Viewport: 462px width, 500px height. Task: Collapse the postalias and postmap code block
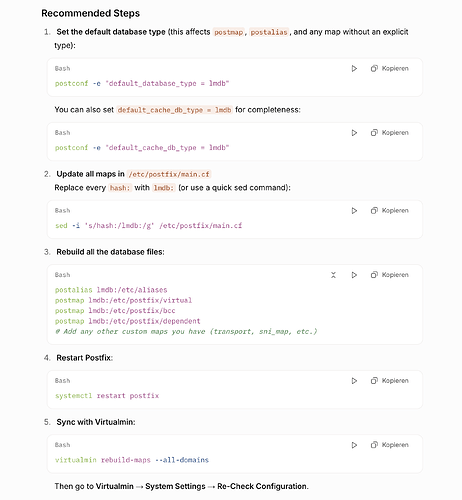click(333, 275)
